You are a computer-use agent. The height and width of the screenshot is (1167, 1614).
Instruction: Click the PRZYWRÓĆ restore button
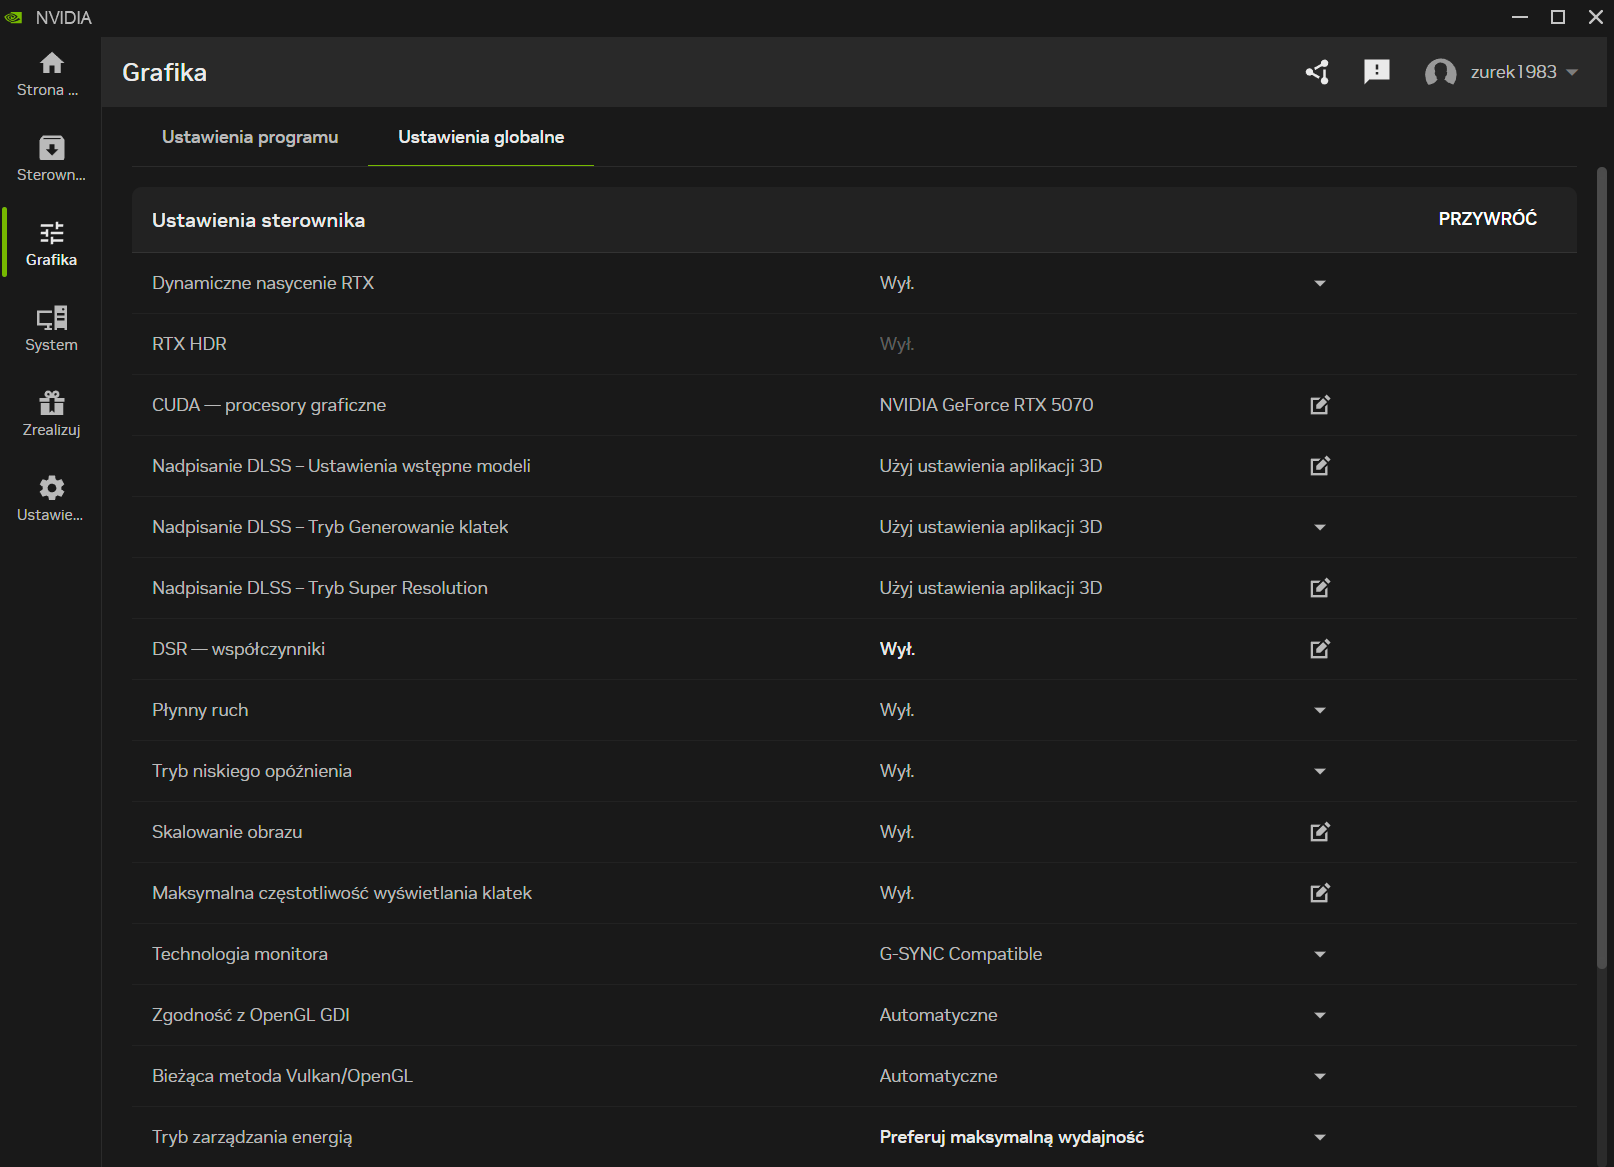point(1487,219)
